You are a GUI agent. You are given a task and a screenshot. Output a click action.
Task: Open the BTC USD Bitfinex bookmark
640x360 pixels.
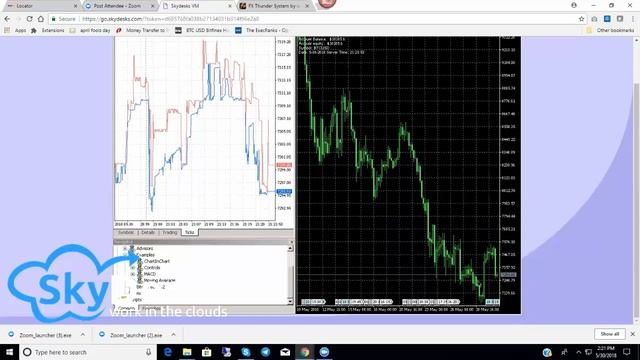202,30
